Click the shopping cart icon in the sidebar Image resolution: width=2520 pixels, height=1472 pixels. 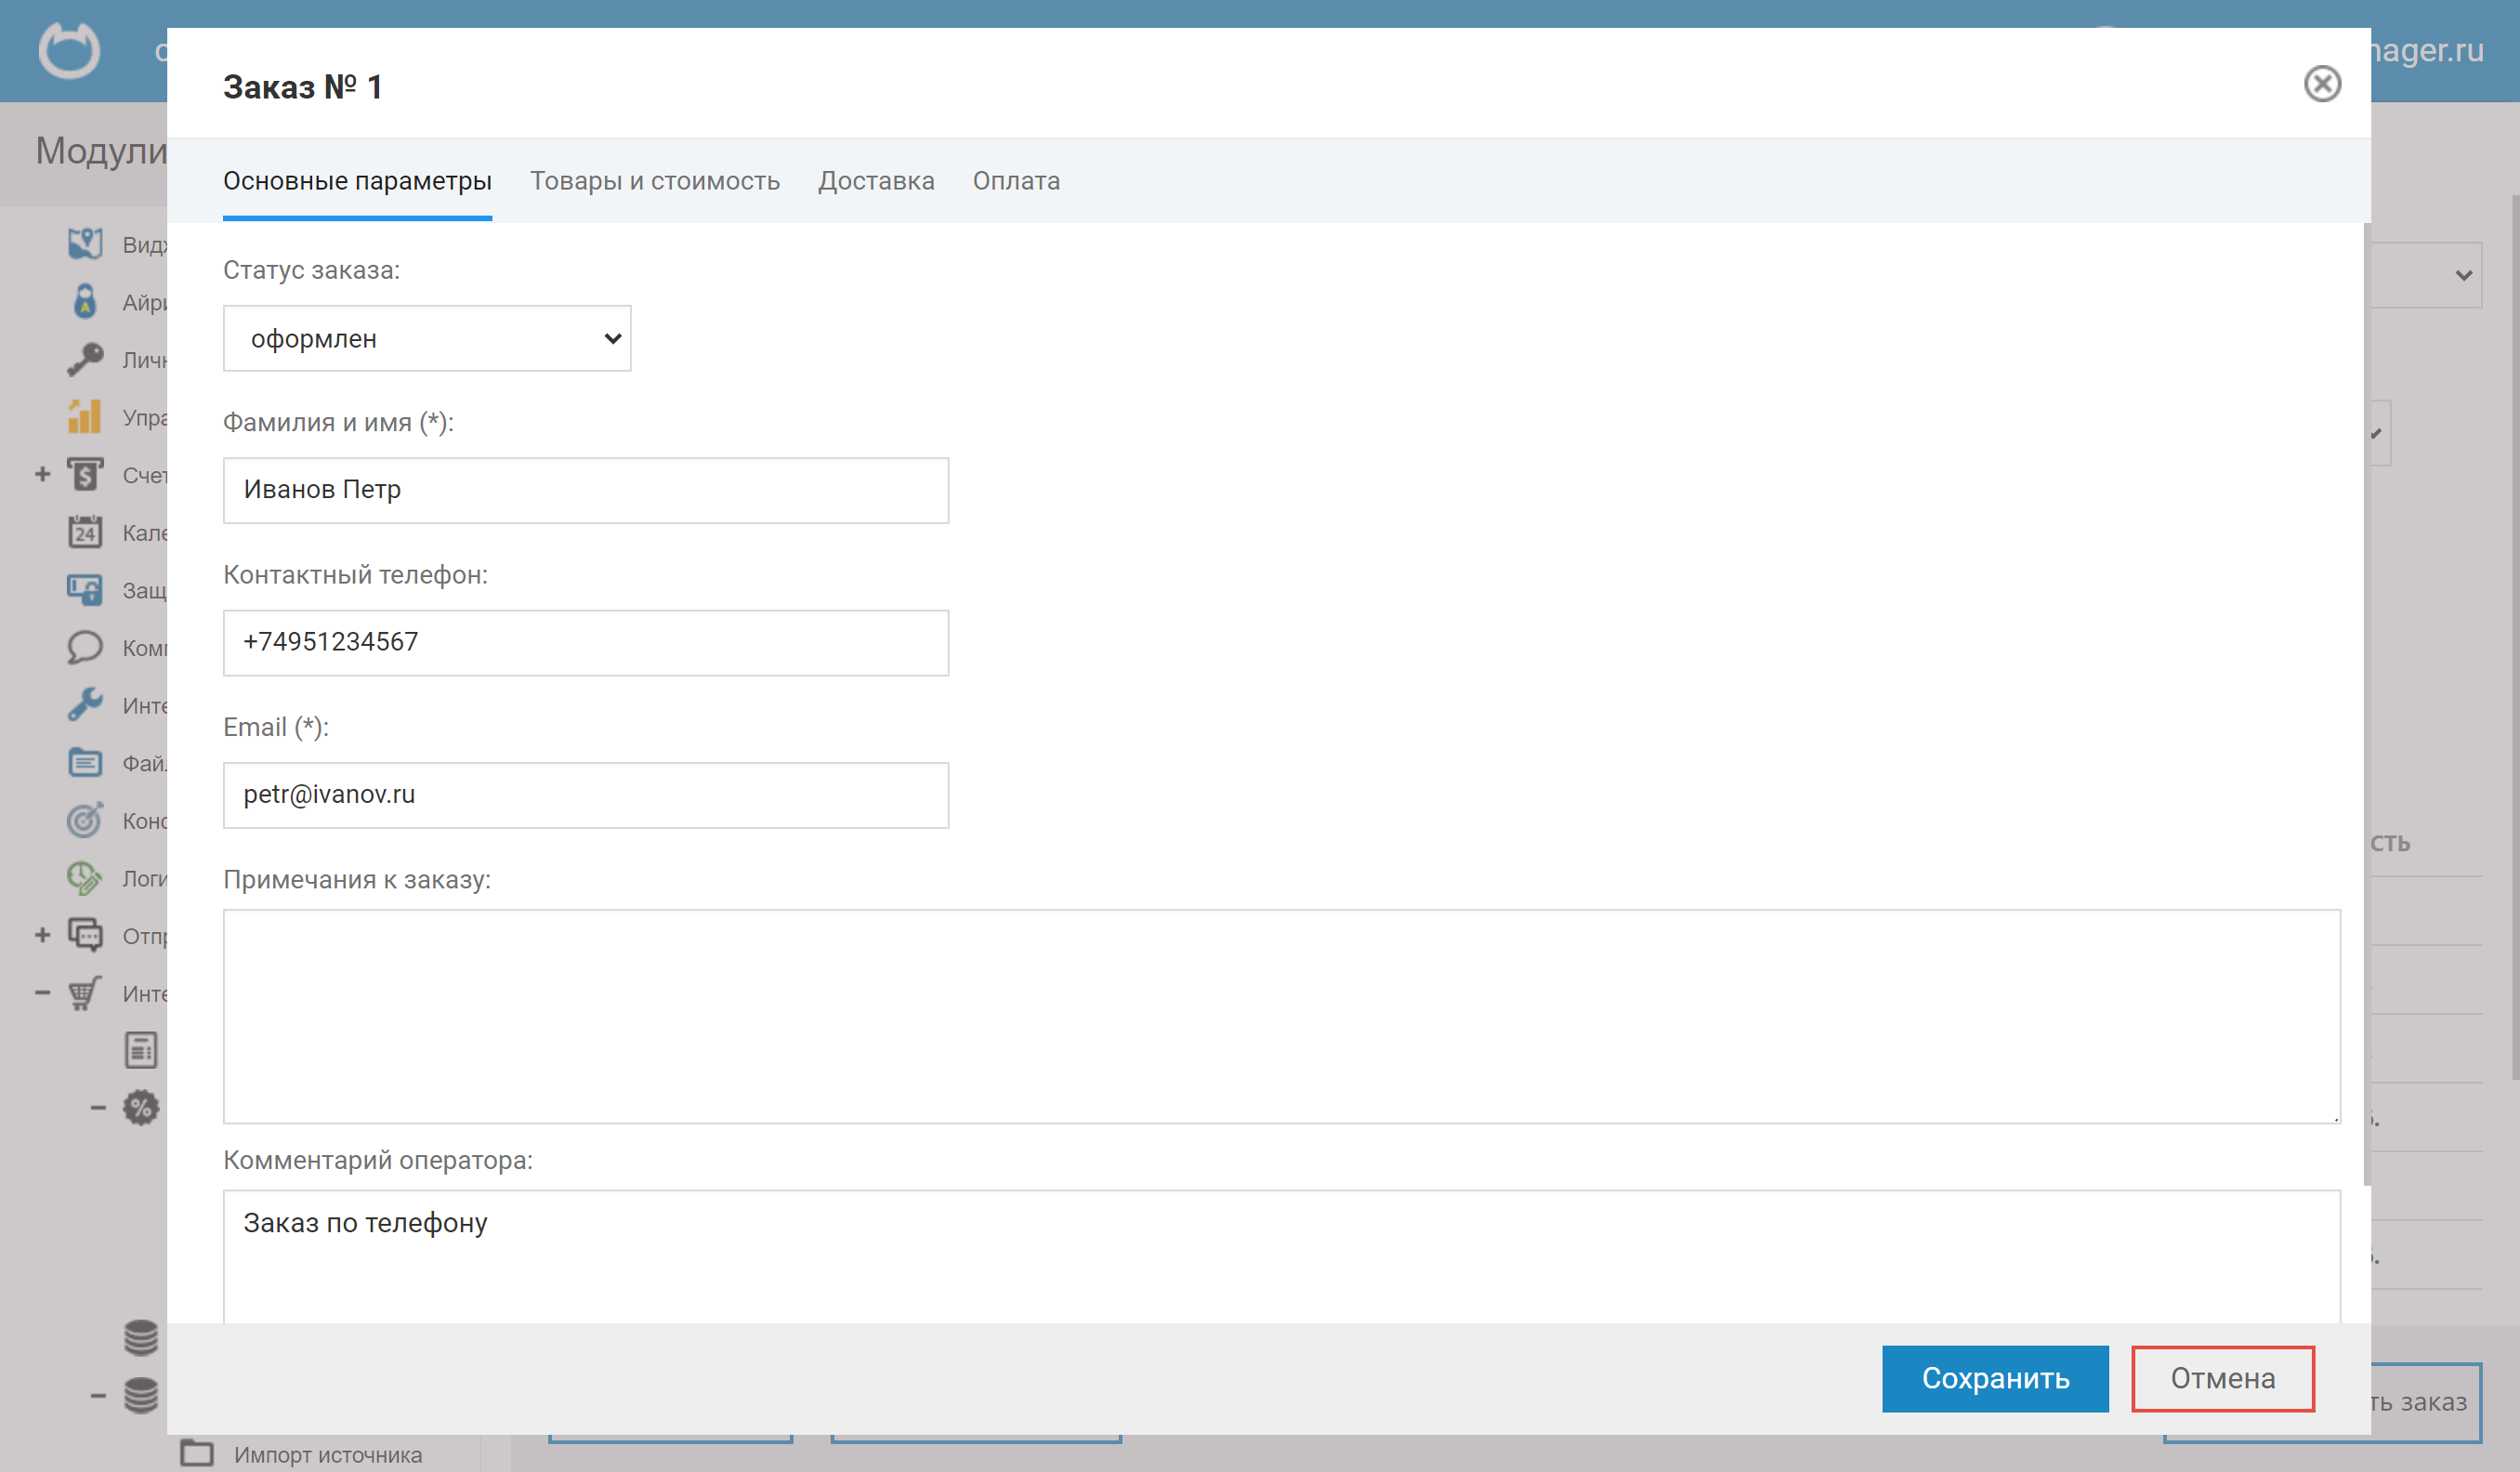click(x=85, y=993)
